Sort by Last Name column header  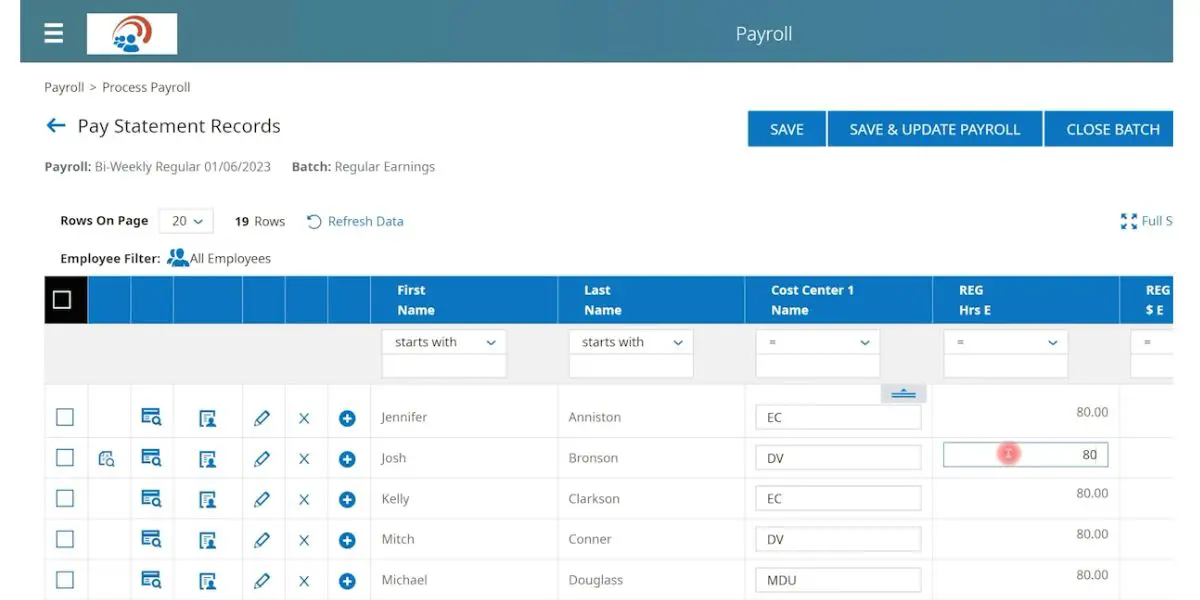click(651, 300)
